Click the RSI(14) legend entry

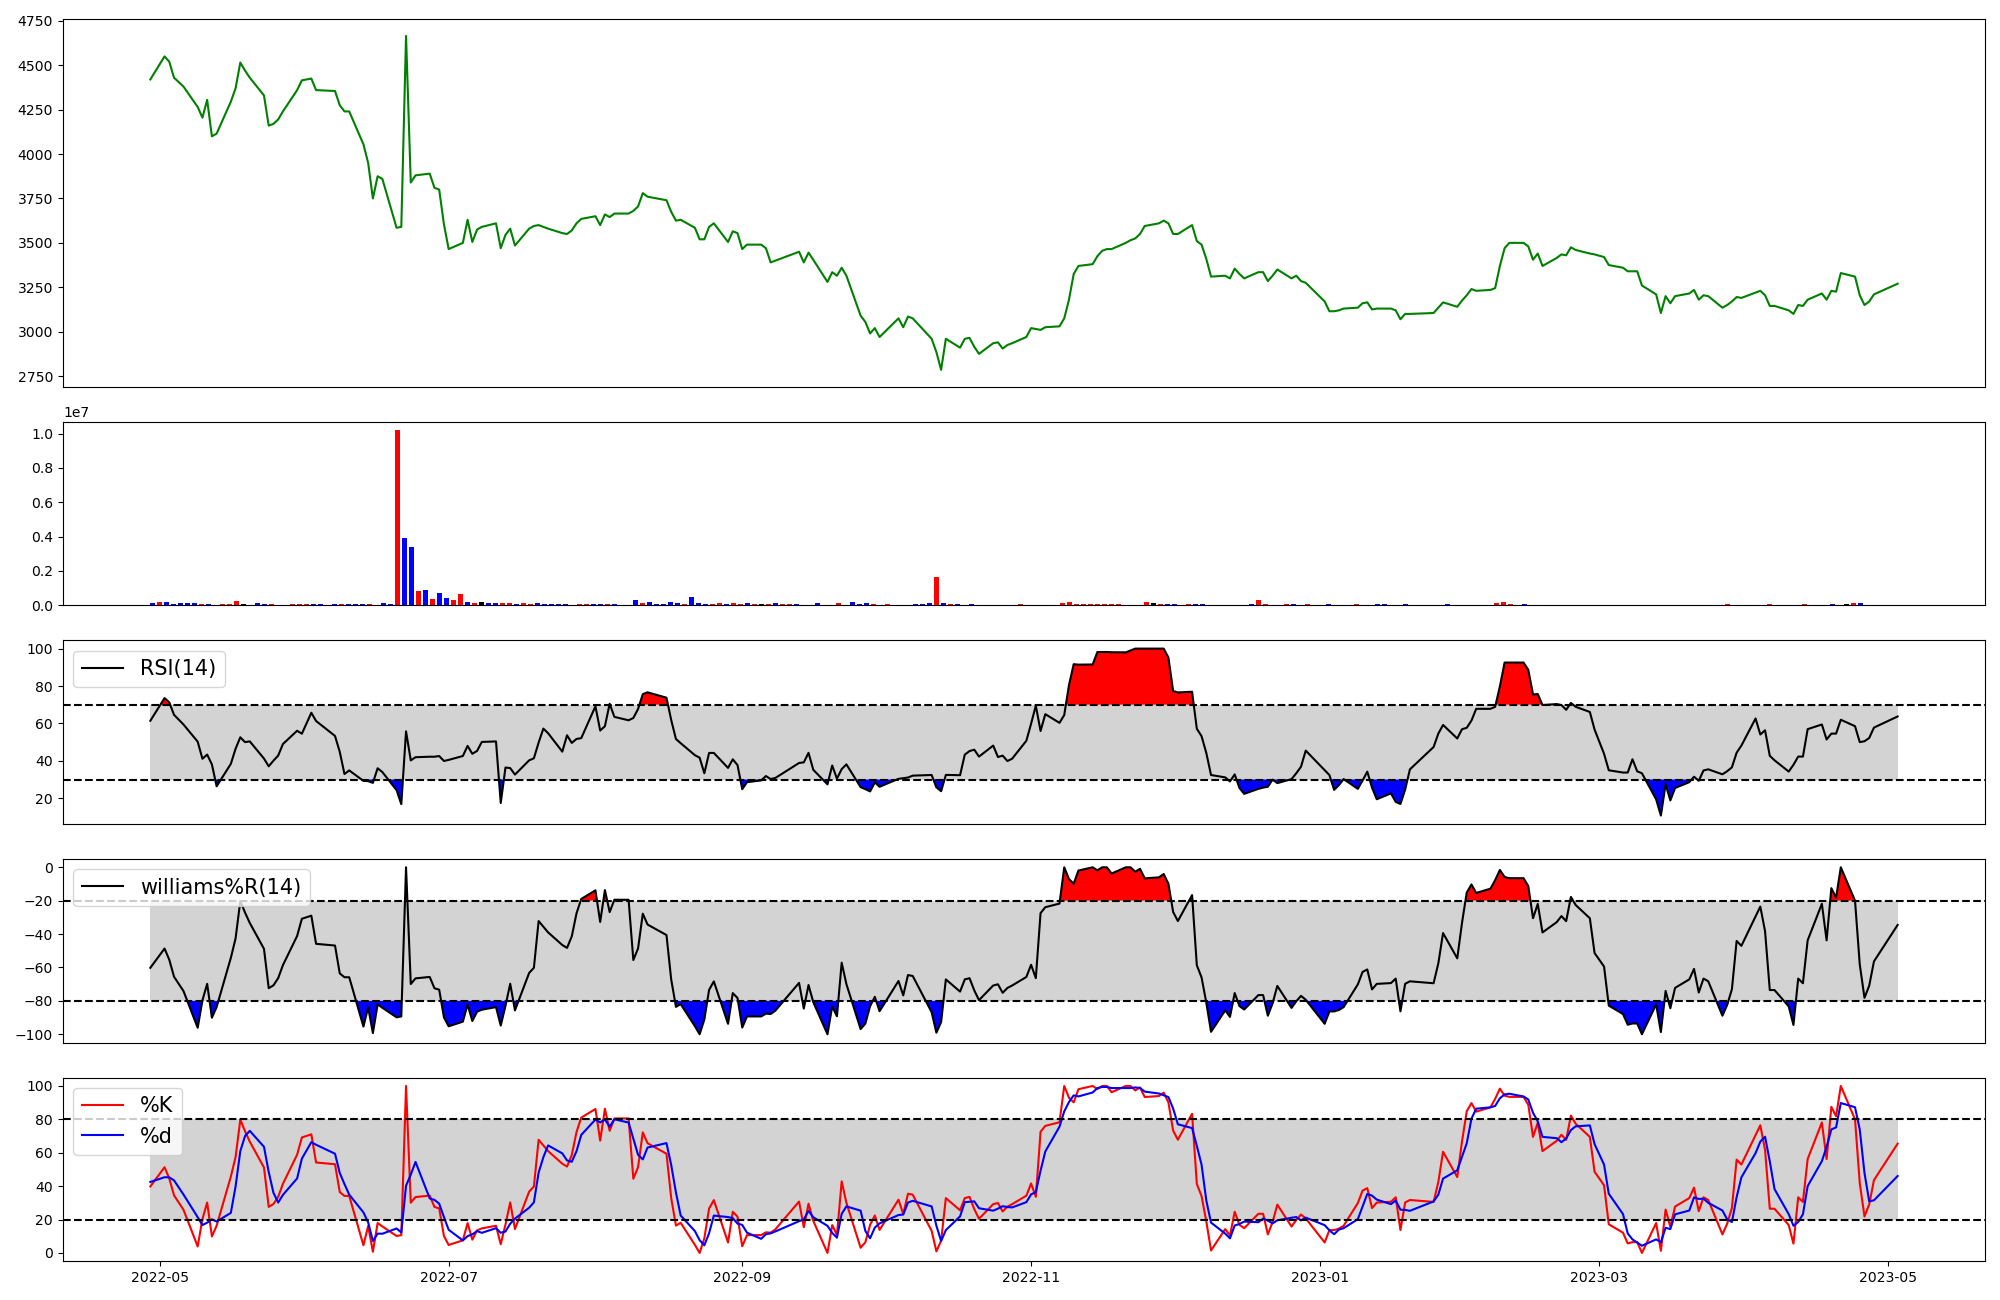tap(176, 668)
